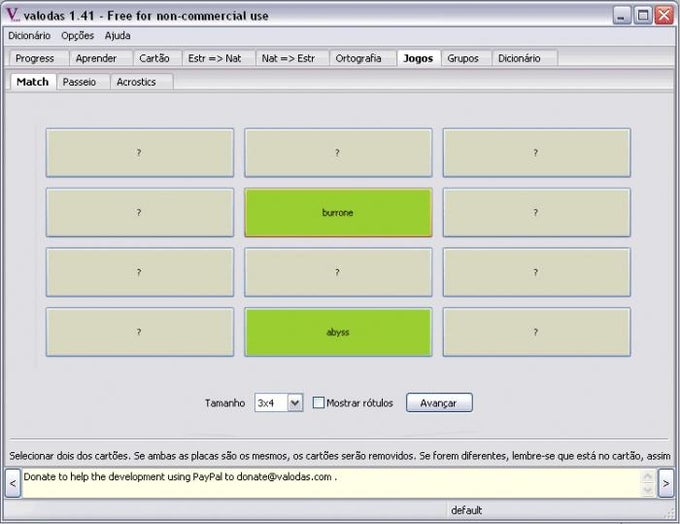Screen dimensions: 680x524
Task: Select the Estr => Nat tab
Action: [218, 59]
